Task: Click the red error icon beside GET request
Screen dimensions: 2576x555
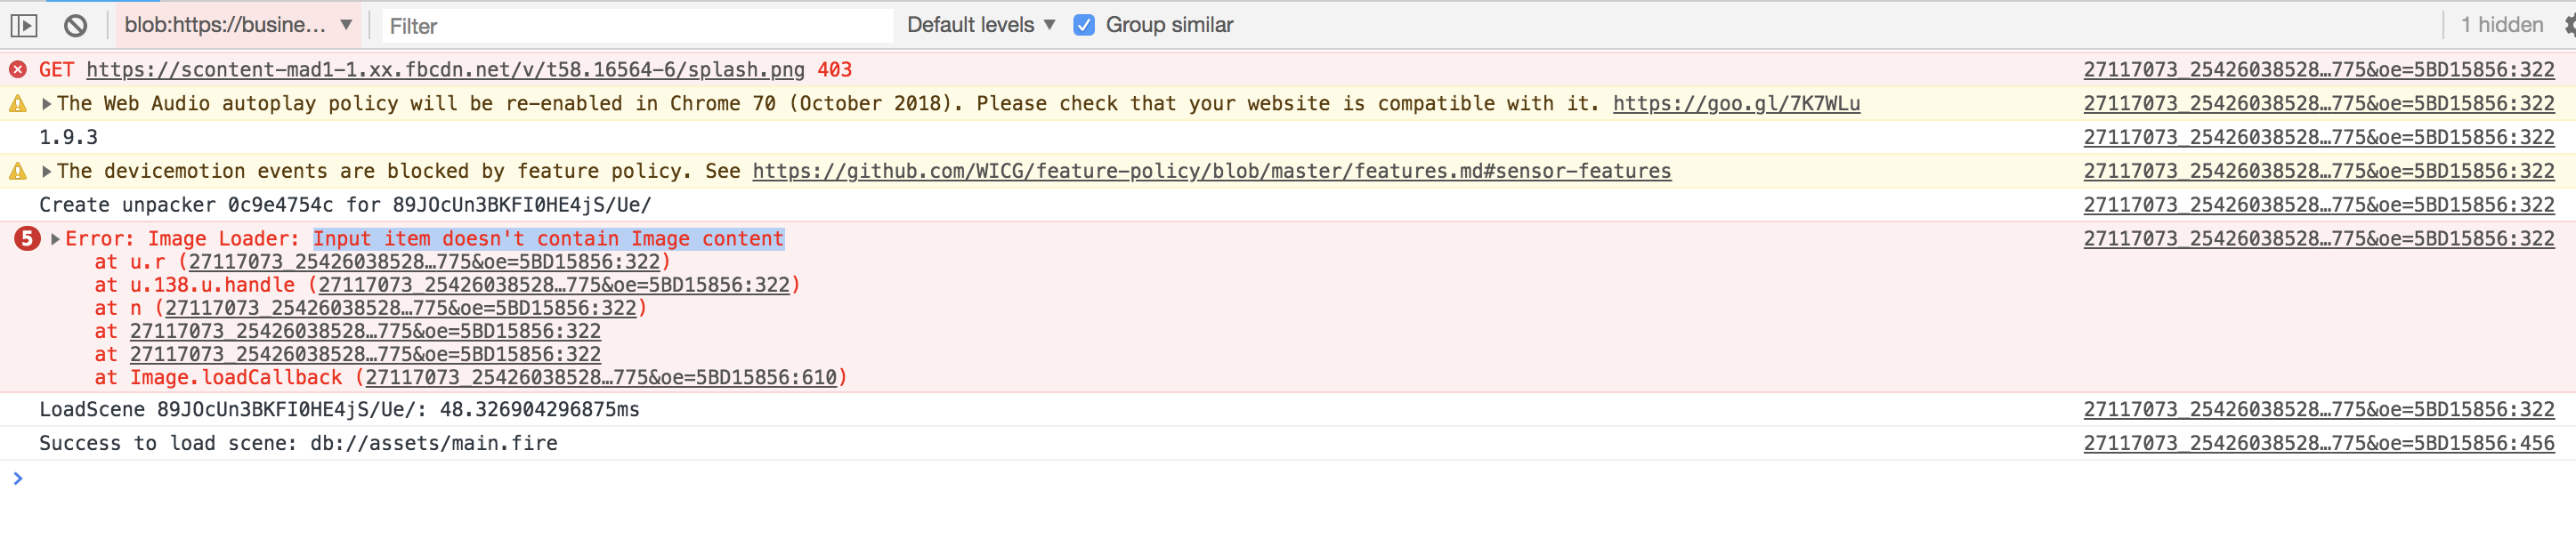Action: tap(18, 69)
